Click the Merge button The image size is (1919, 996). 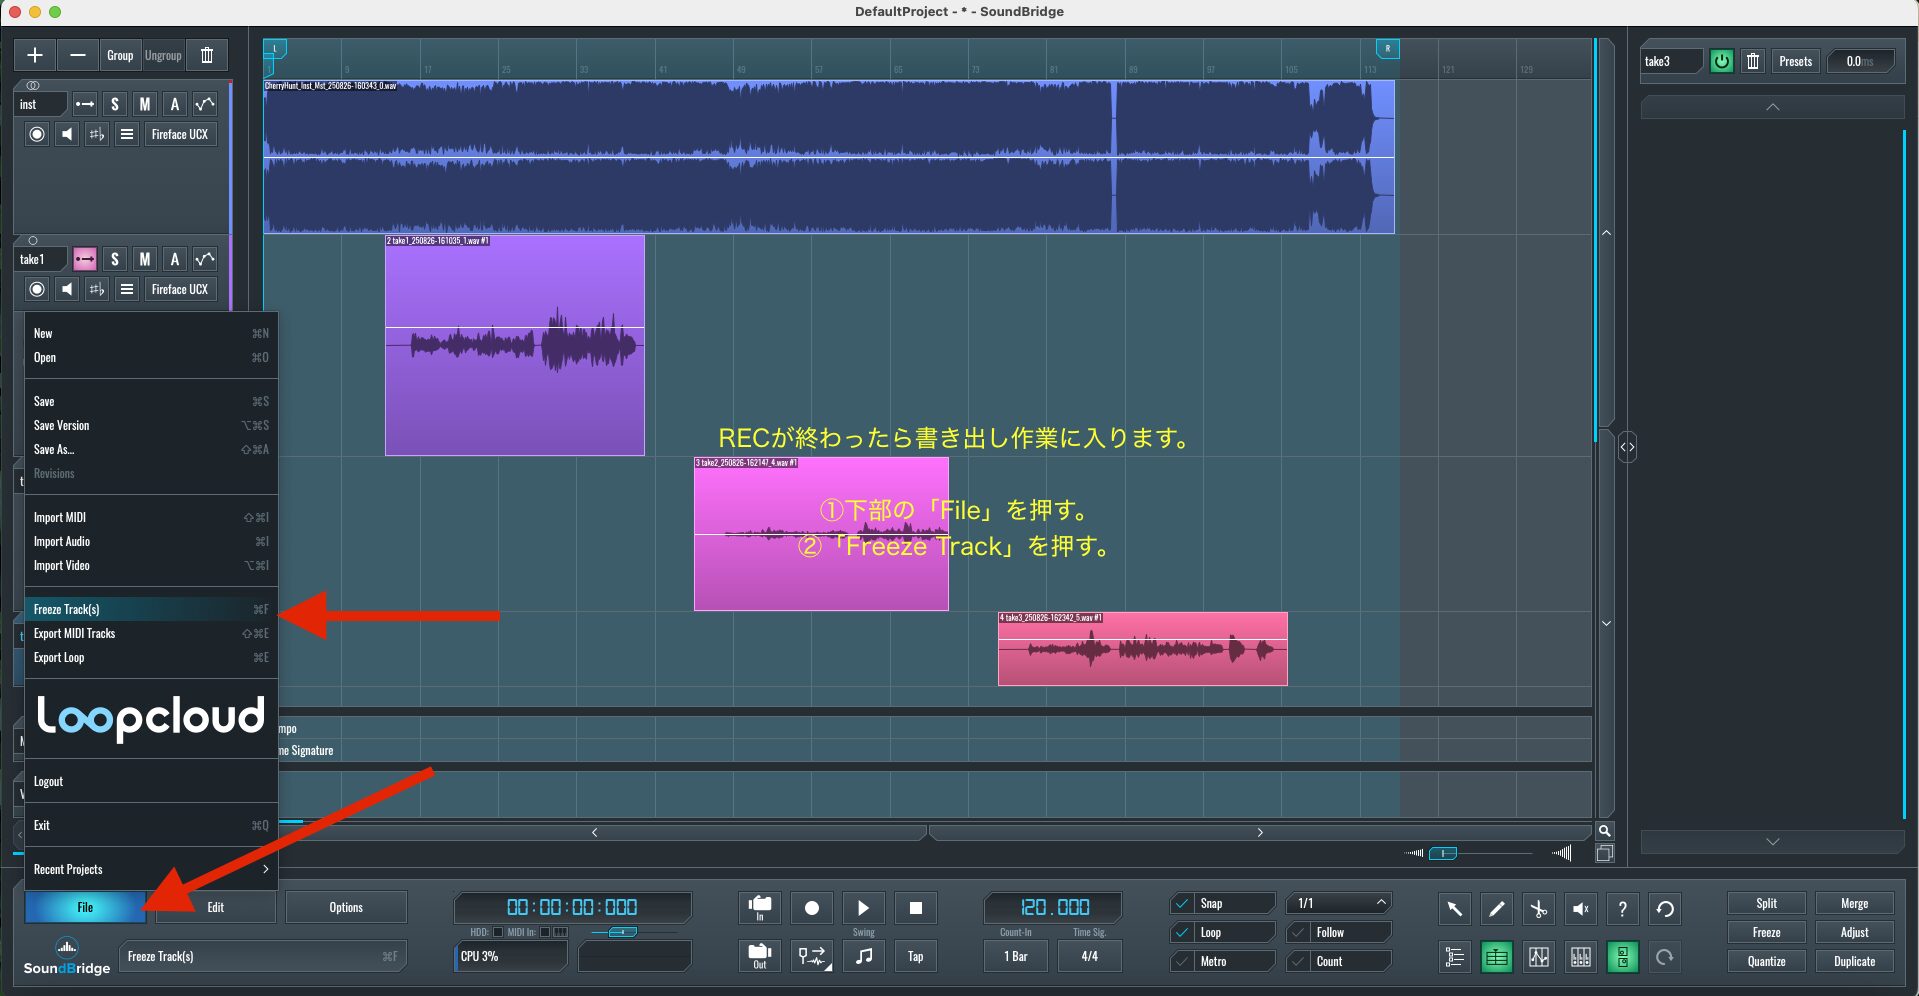1854,903
